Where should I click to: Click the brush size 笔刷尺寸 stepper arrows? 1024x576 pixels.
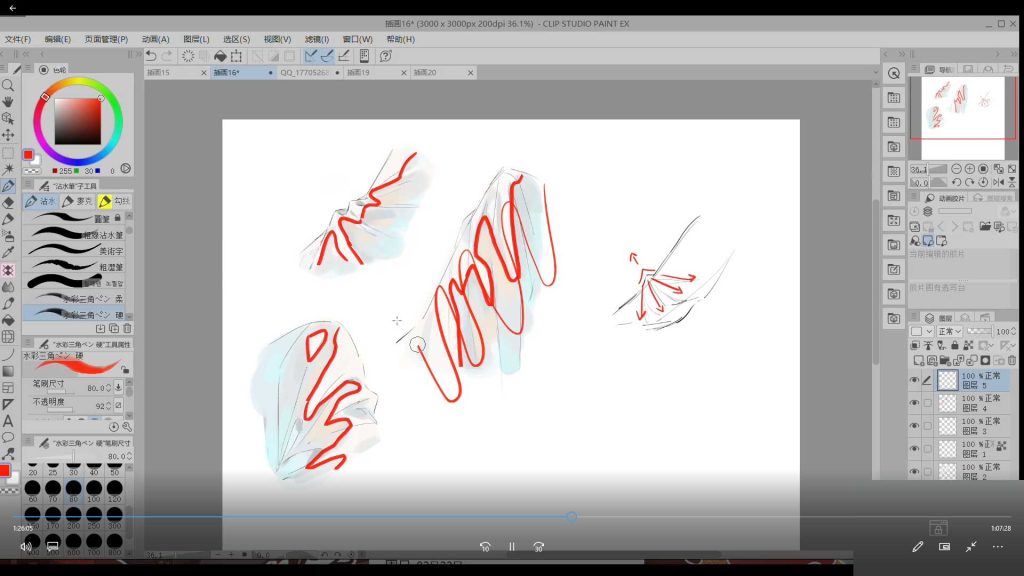119,386
